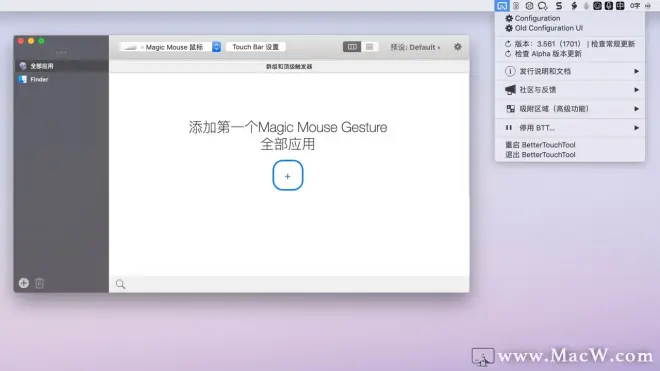This screenshot has height=371, width=660.
Task: Click the megaphone icon beside 社区与反馈
Action: [x=510, y=90]
